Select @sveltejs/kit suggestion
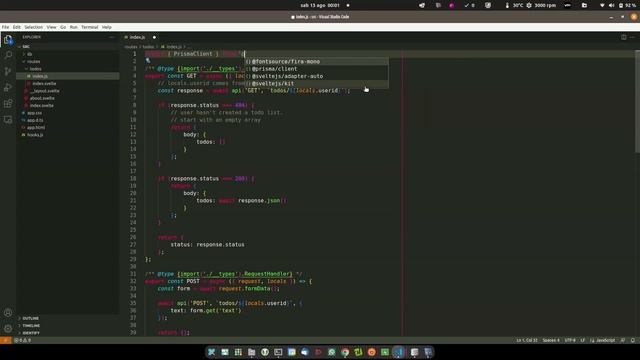The image size is (640, 360). tap(316, 84)
